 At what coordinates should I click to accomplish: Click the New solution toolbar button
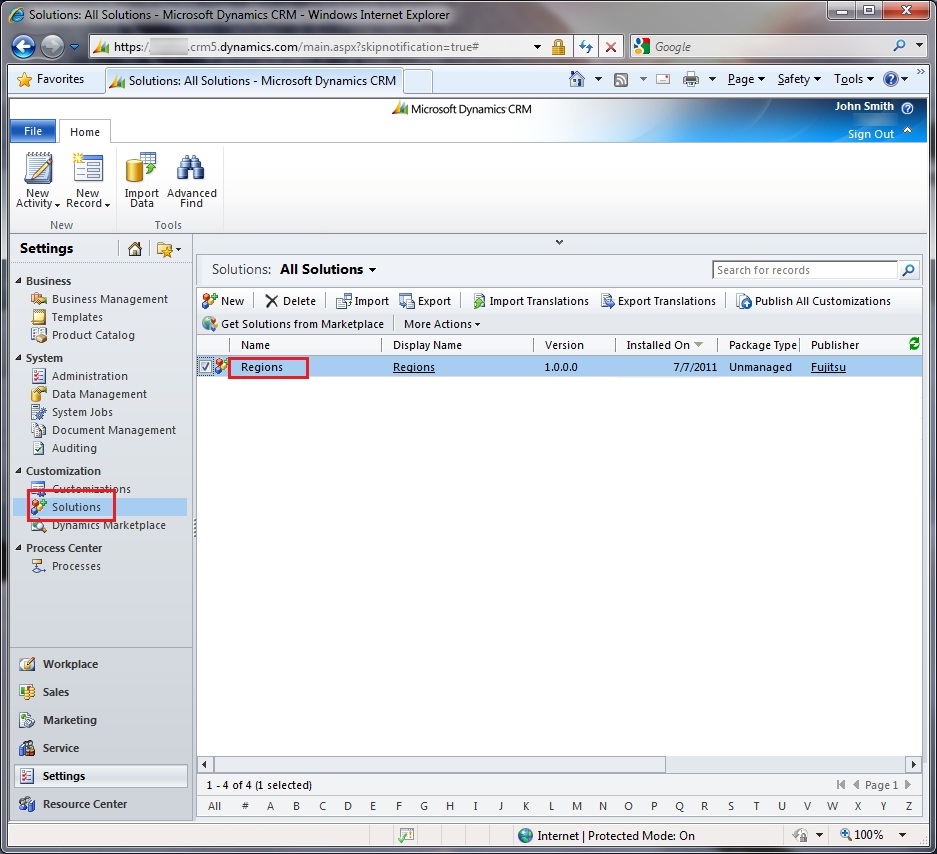223,301
